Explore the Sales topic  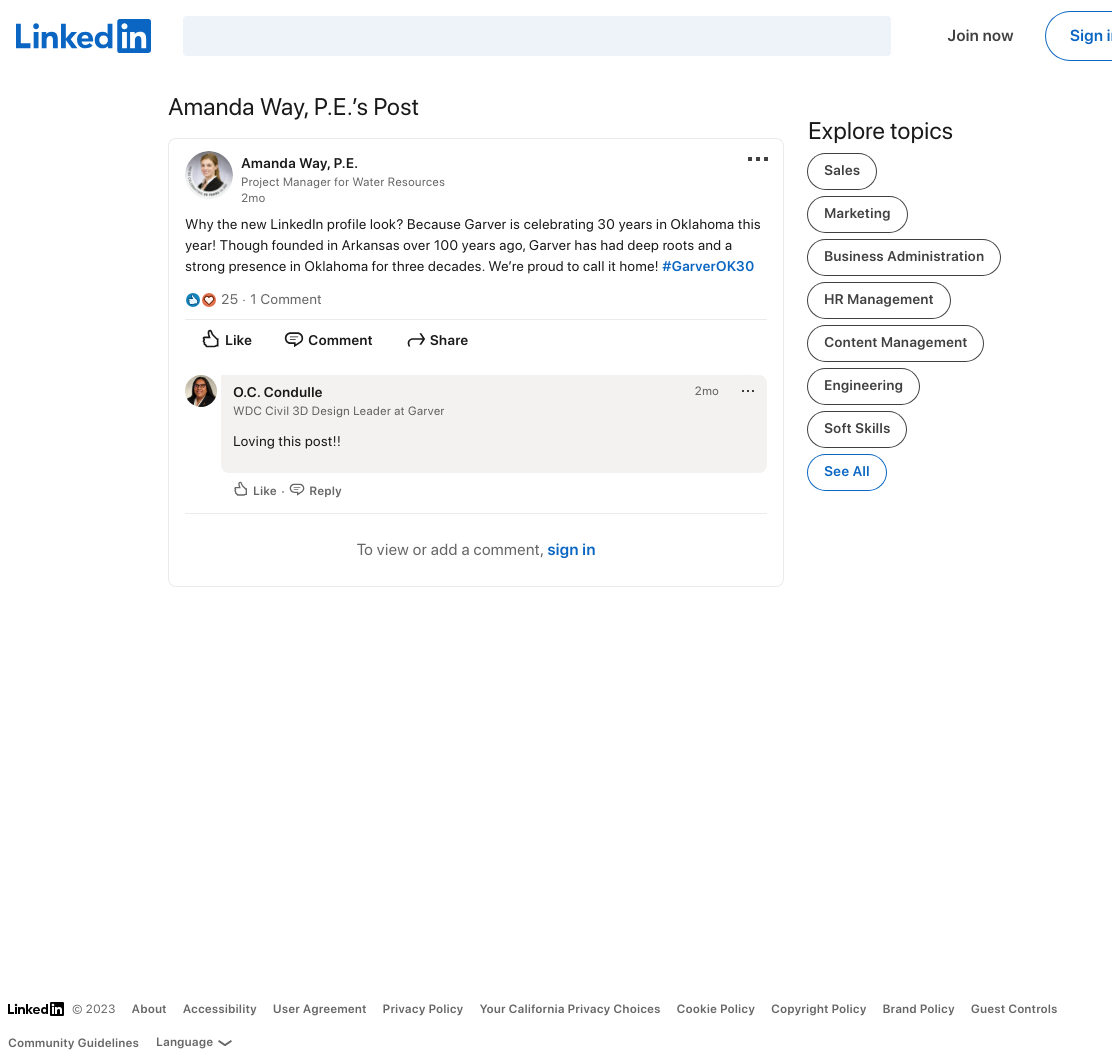tap(842, 171)
